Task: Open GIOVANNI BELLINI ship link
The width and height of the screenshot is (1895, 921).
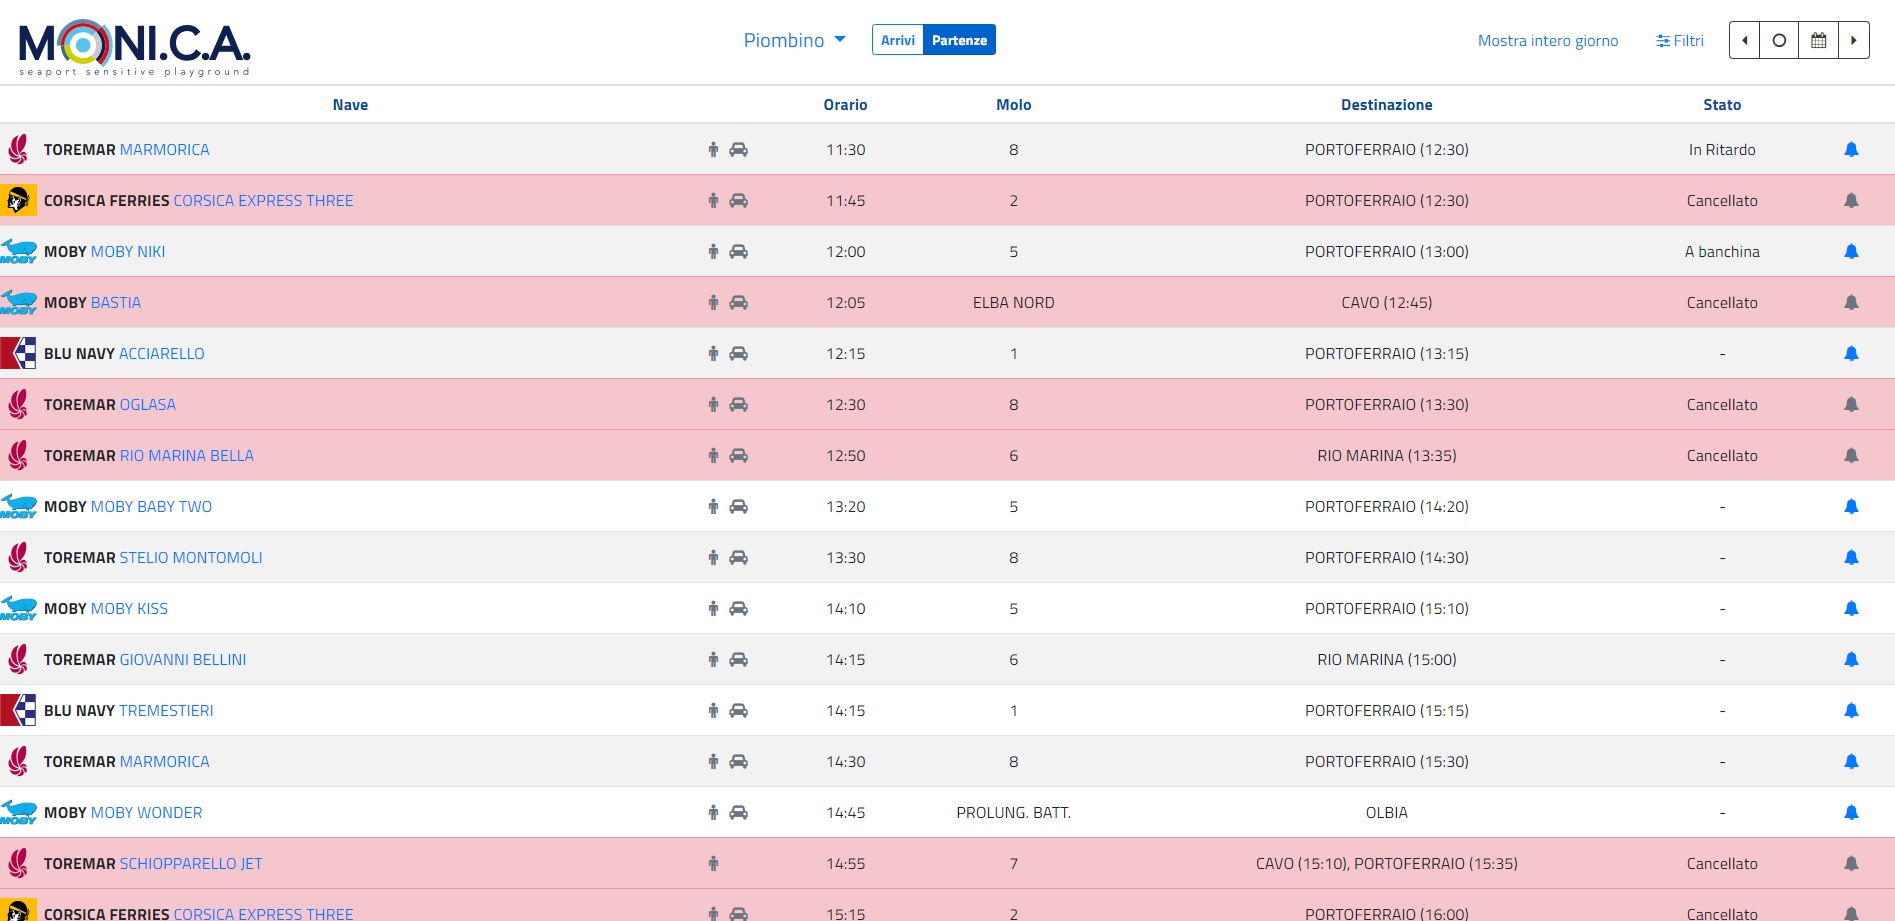Action: tap(183, 660)
